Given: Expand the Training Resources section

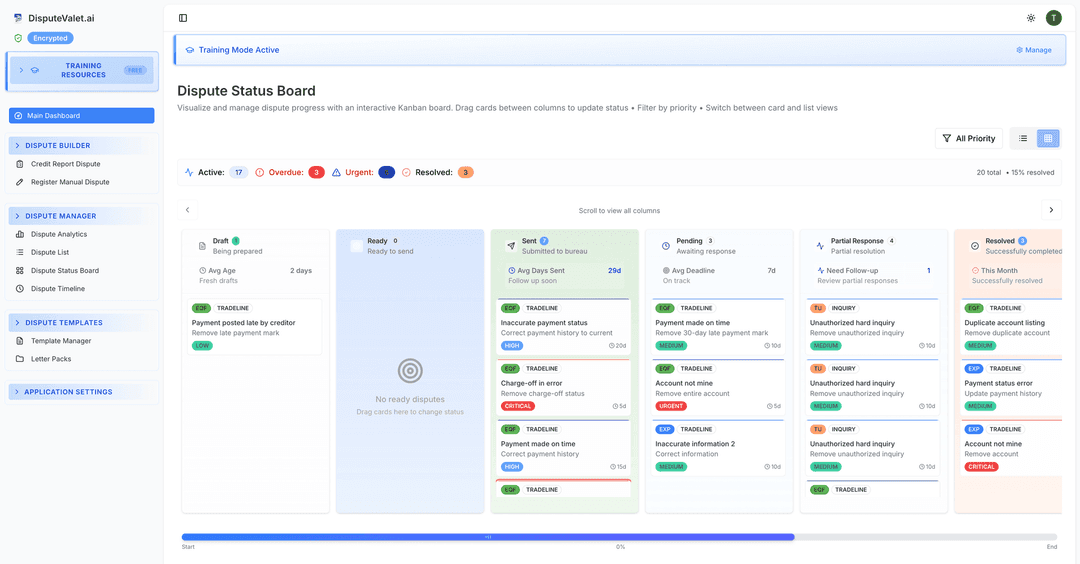Looking at the screenshot, I should (82, 71).
